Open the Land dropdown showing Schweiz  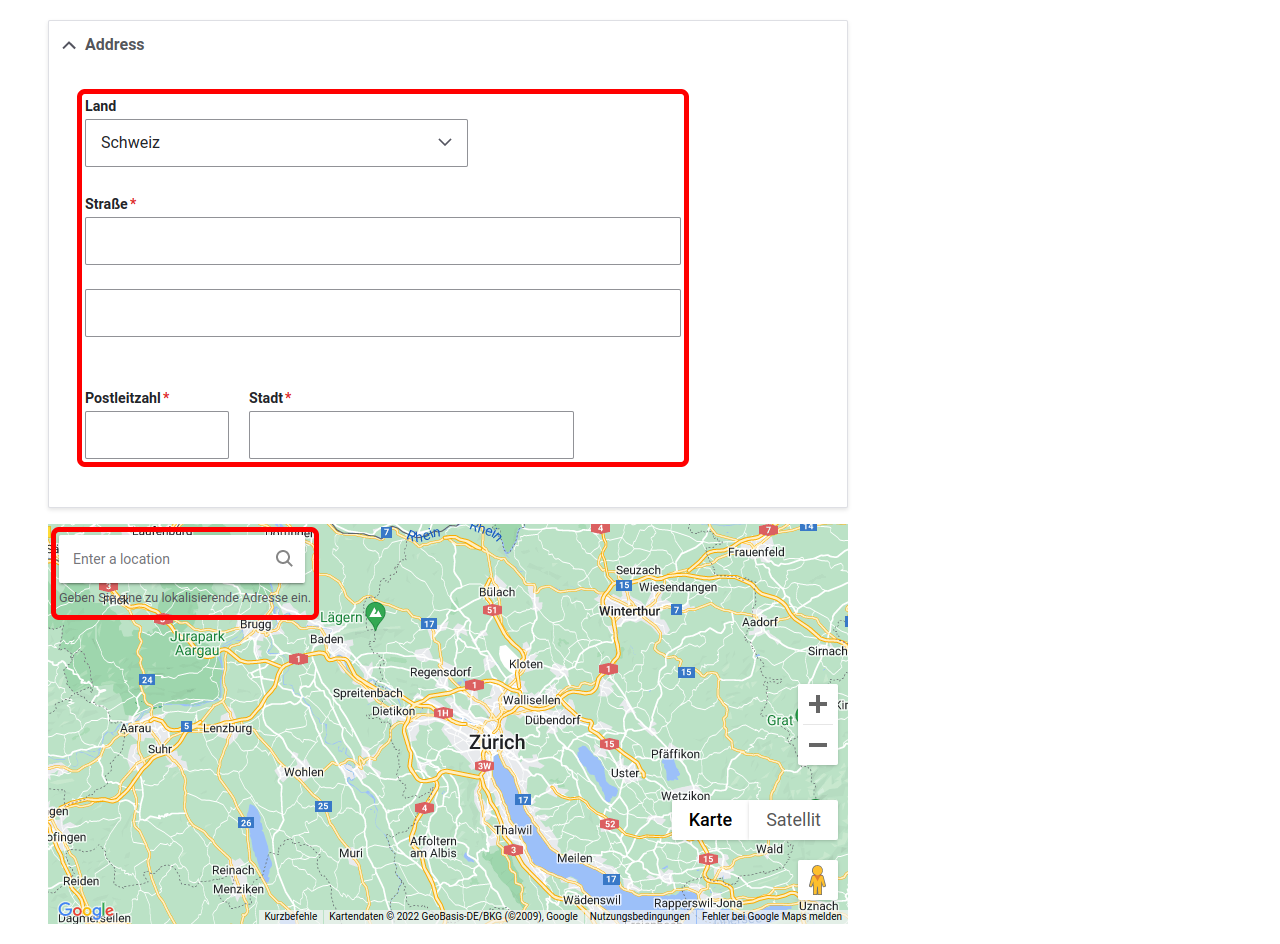pyautogui.click(x=276, y=143)
